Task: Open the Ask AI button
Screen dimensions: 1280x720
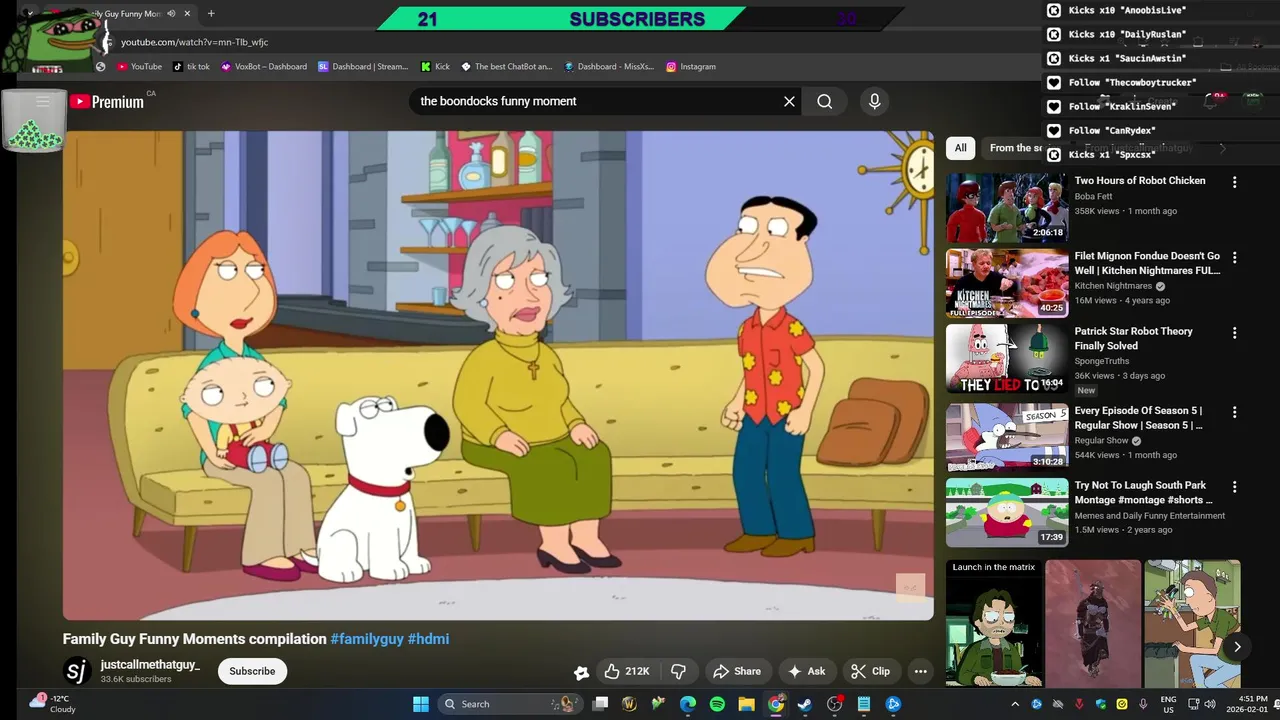Action: [x=806, y=671]
